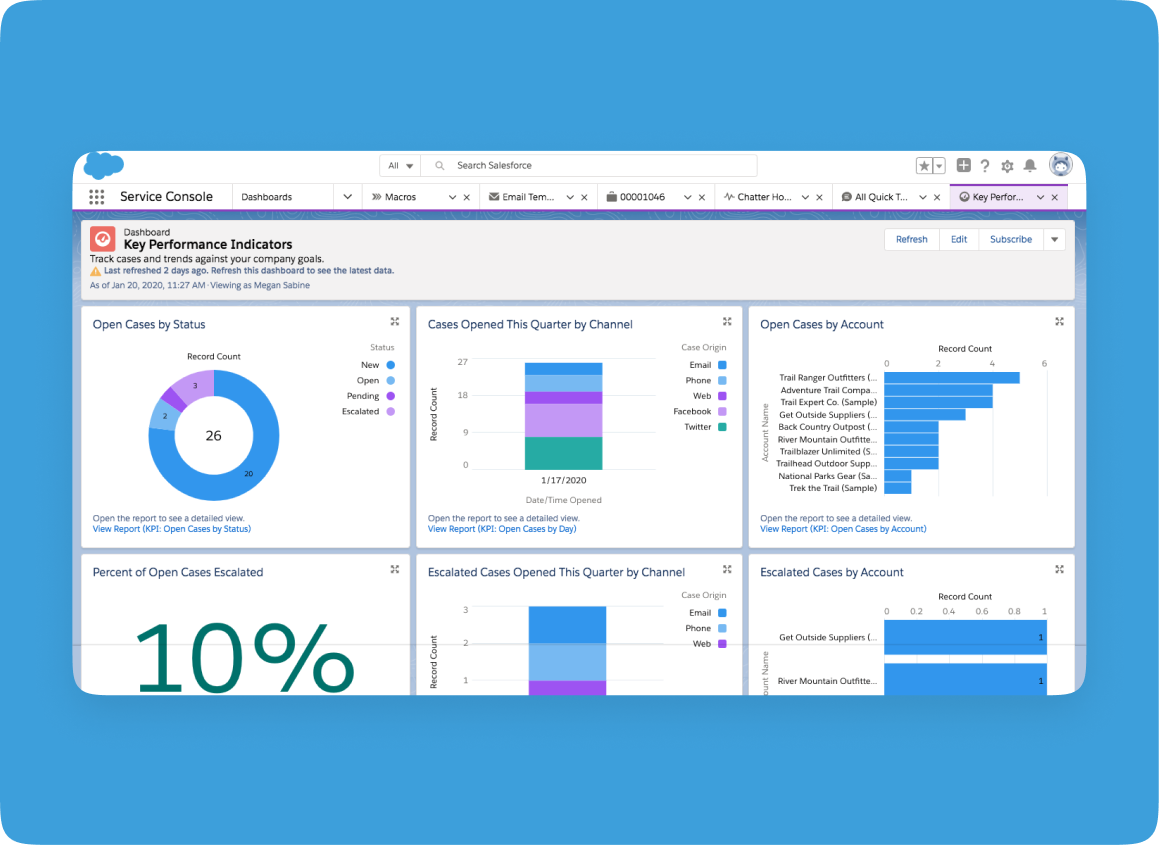
Task: Expand the Open Cases by Status chart
Action: [x=395, y=321]
